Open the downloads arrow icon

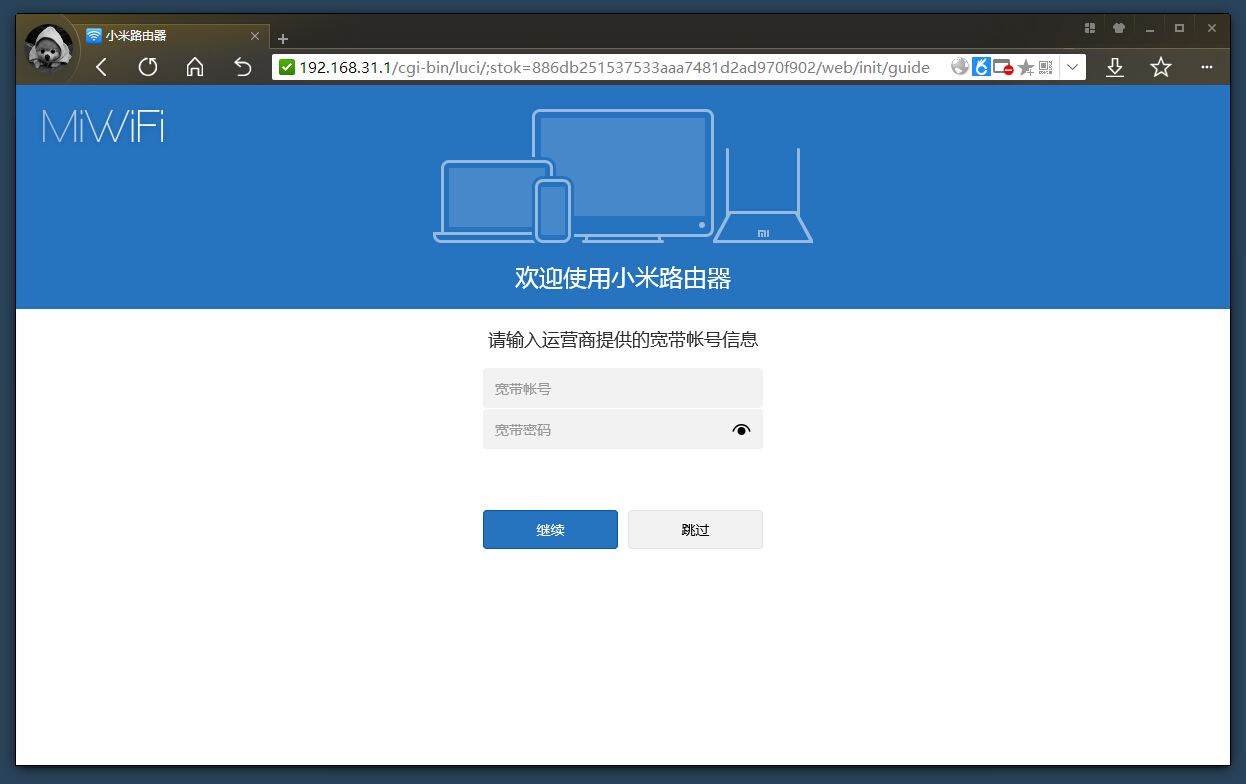click(1115, 67)
